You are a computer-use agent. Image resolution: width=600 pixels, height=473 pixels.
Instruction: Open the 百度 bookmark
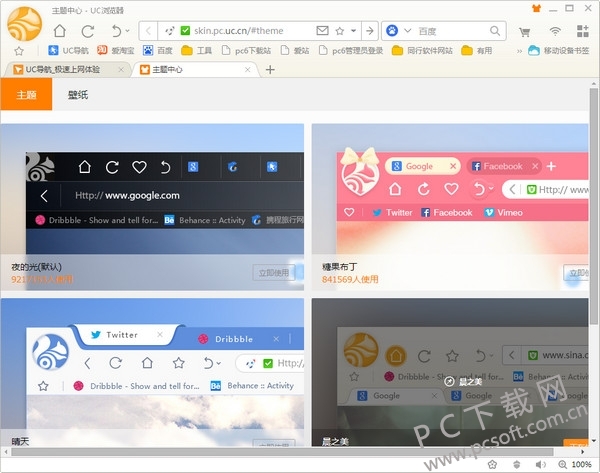pos(158,50)
